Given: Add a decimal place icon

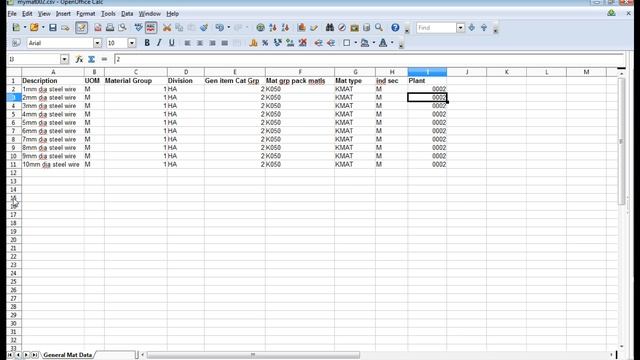Looking at the screenshot, I should 290,43.
